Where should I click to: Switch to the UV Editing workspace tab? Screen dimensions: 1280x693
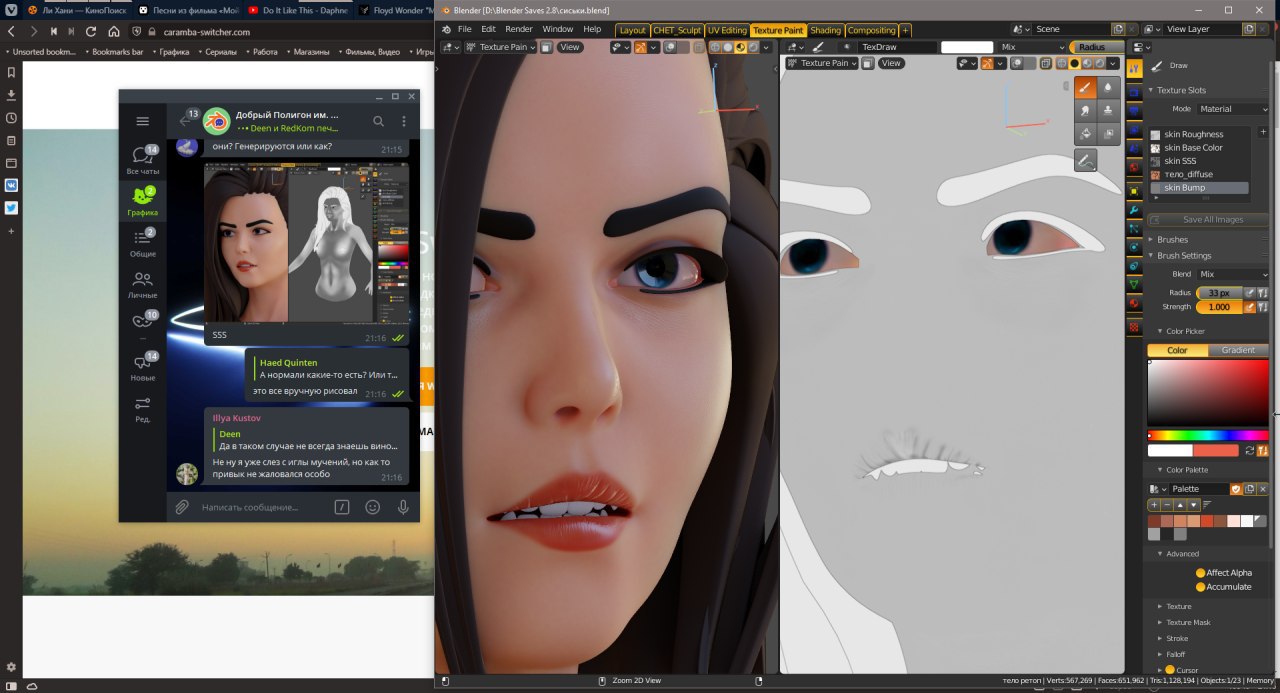pyautogui.click(x=727, y=30)
